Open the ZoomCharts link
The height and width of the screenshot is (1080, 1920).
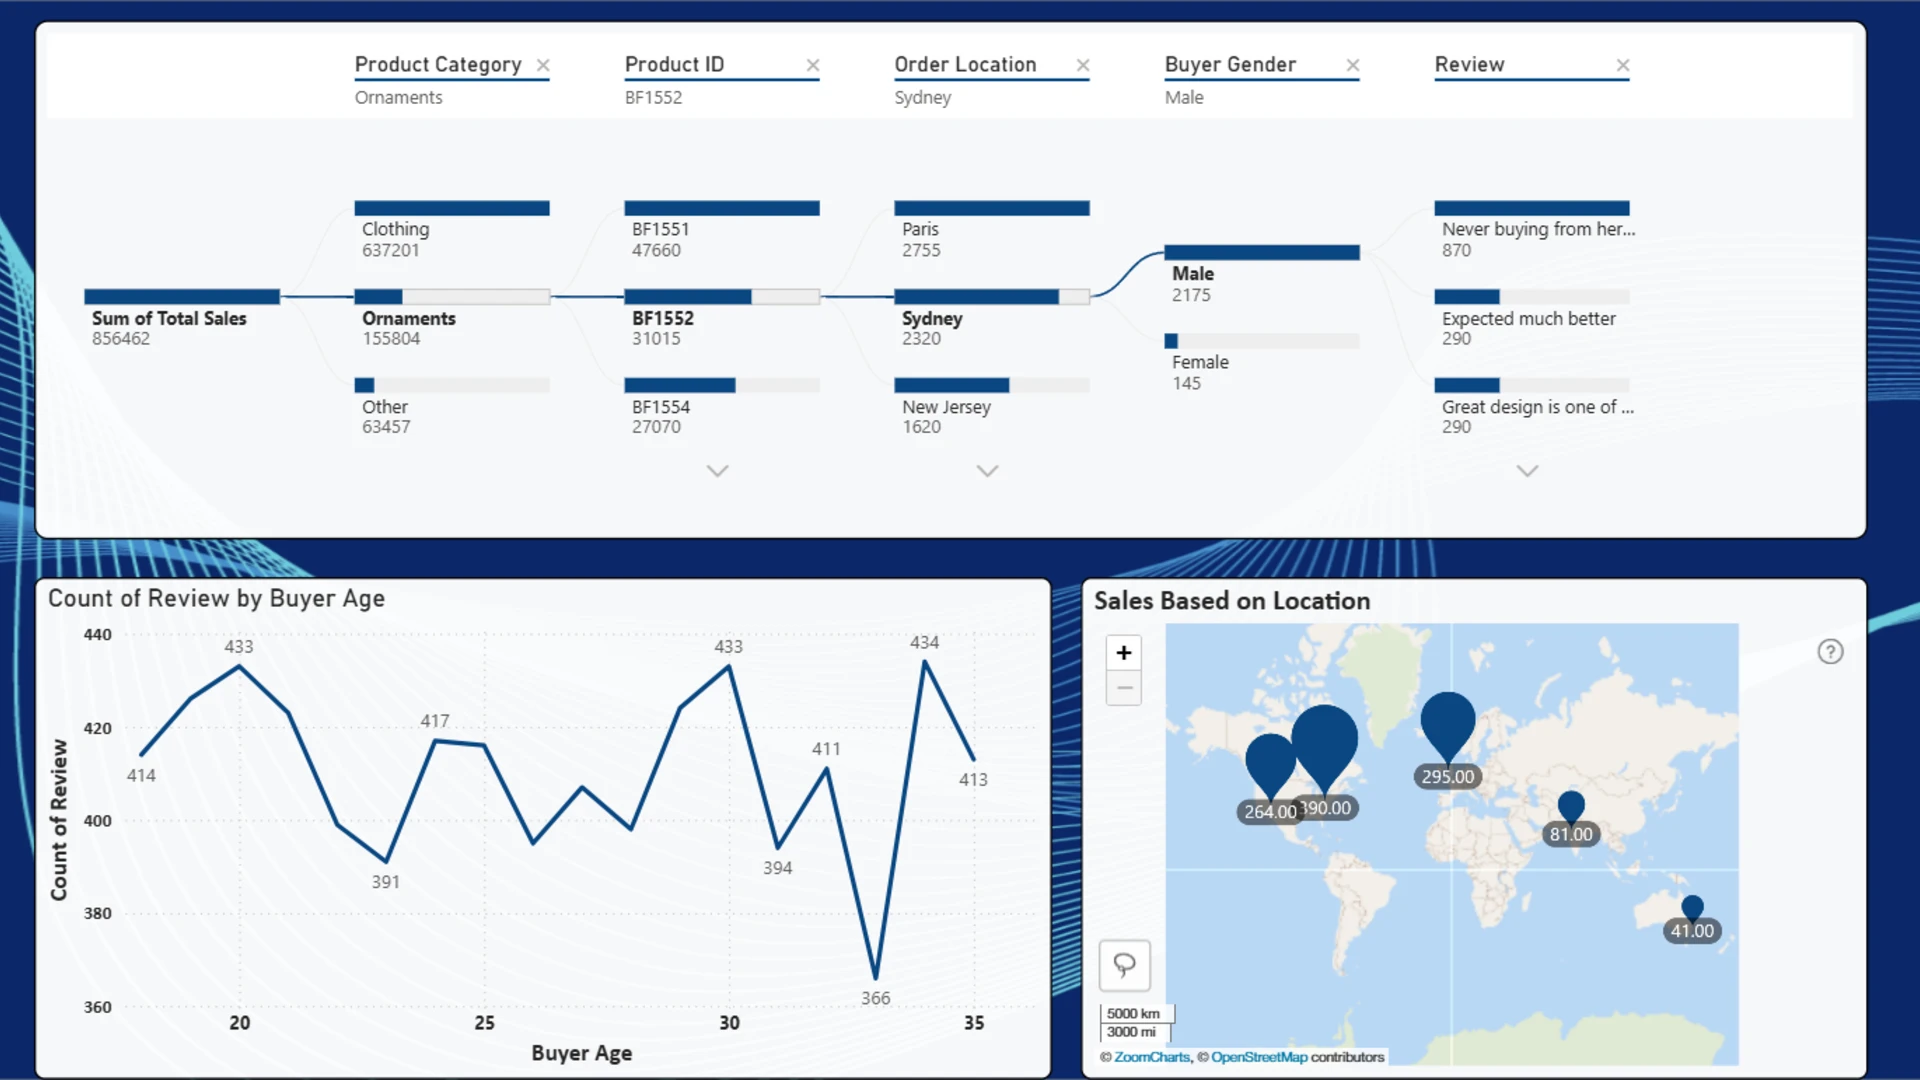pos(1152,1057)
